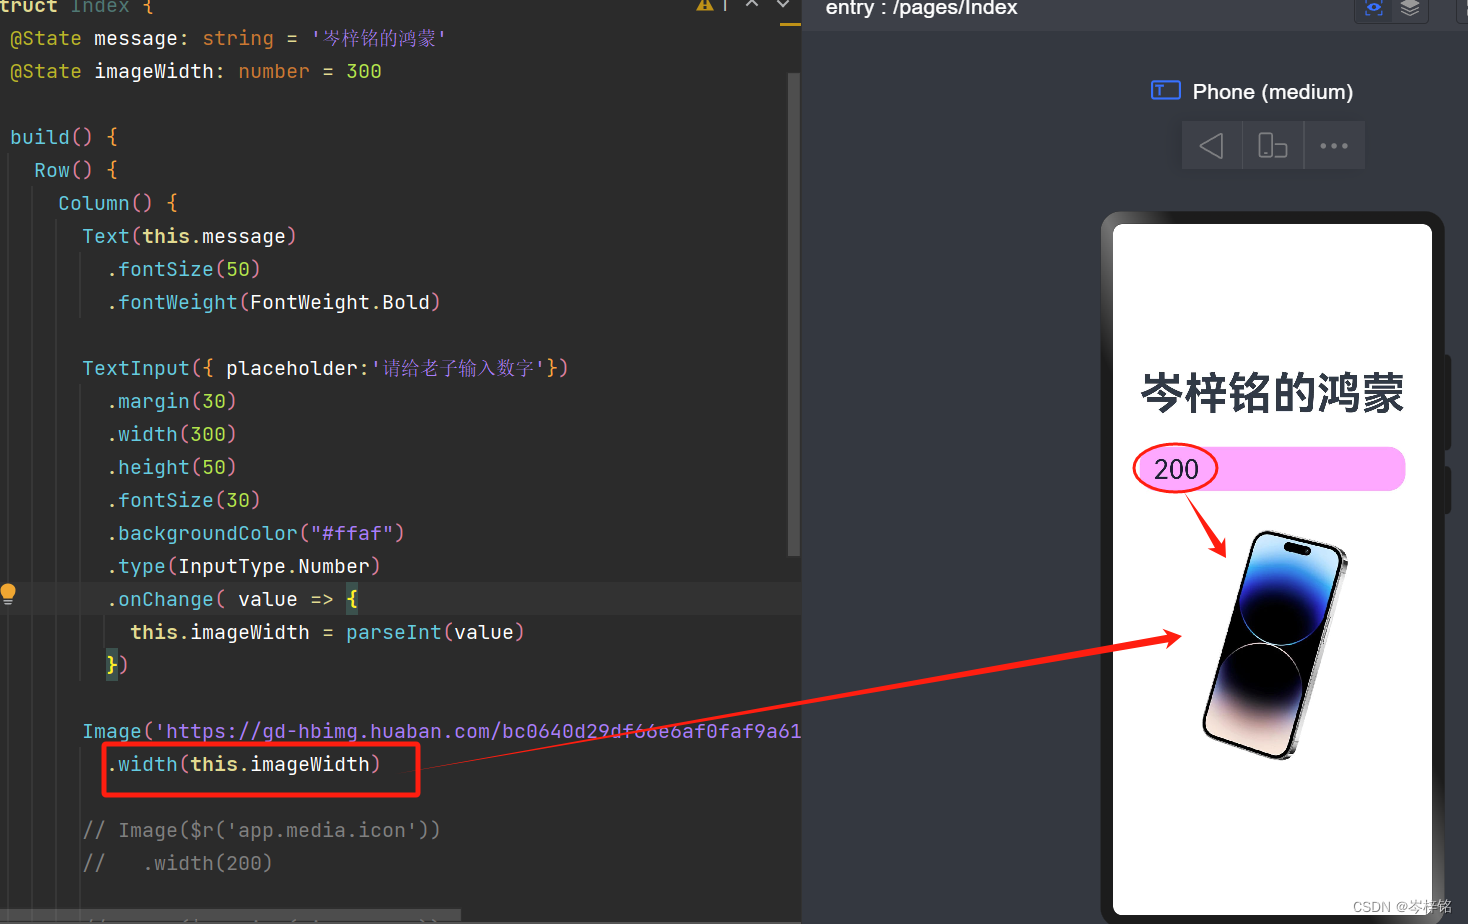Click the commented '.width(200)' line

pos(178,863)
